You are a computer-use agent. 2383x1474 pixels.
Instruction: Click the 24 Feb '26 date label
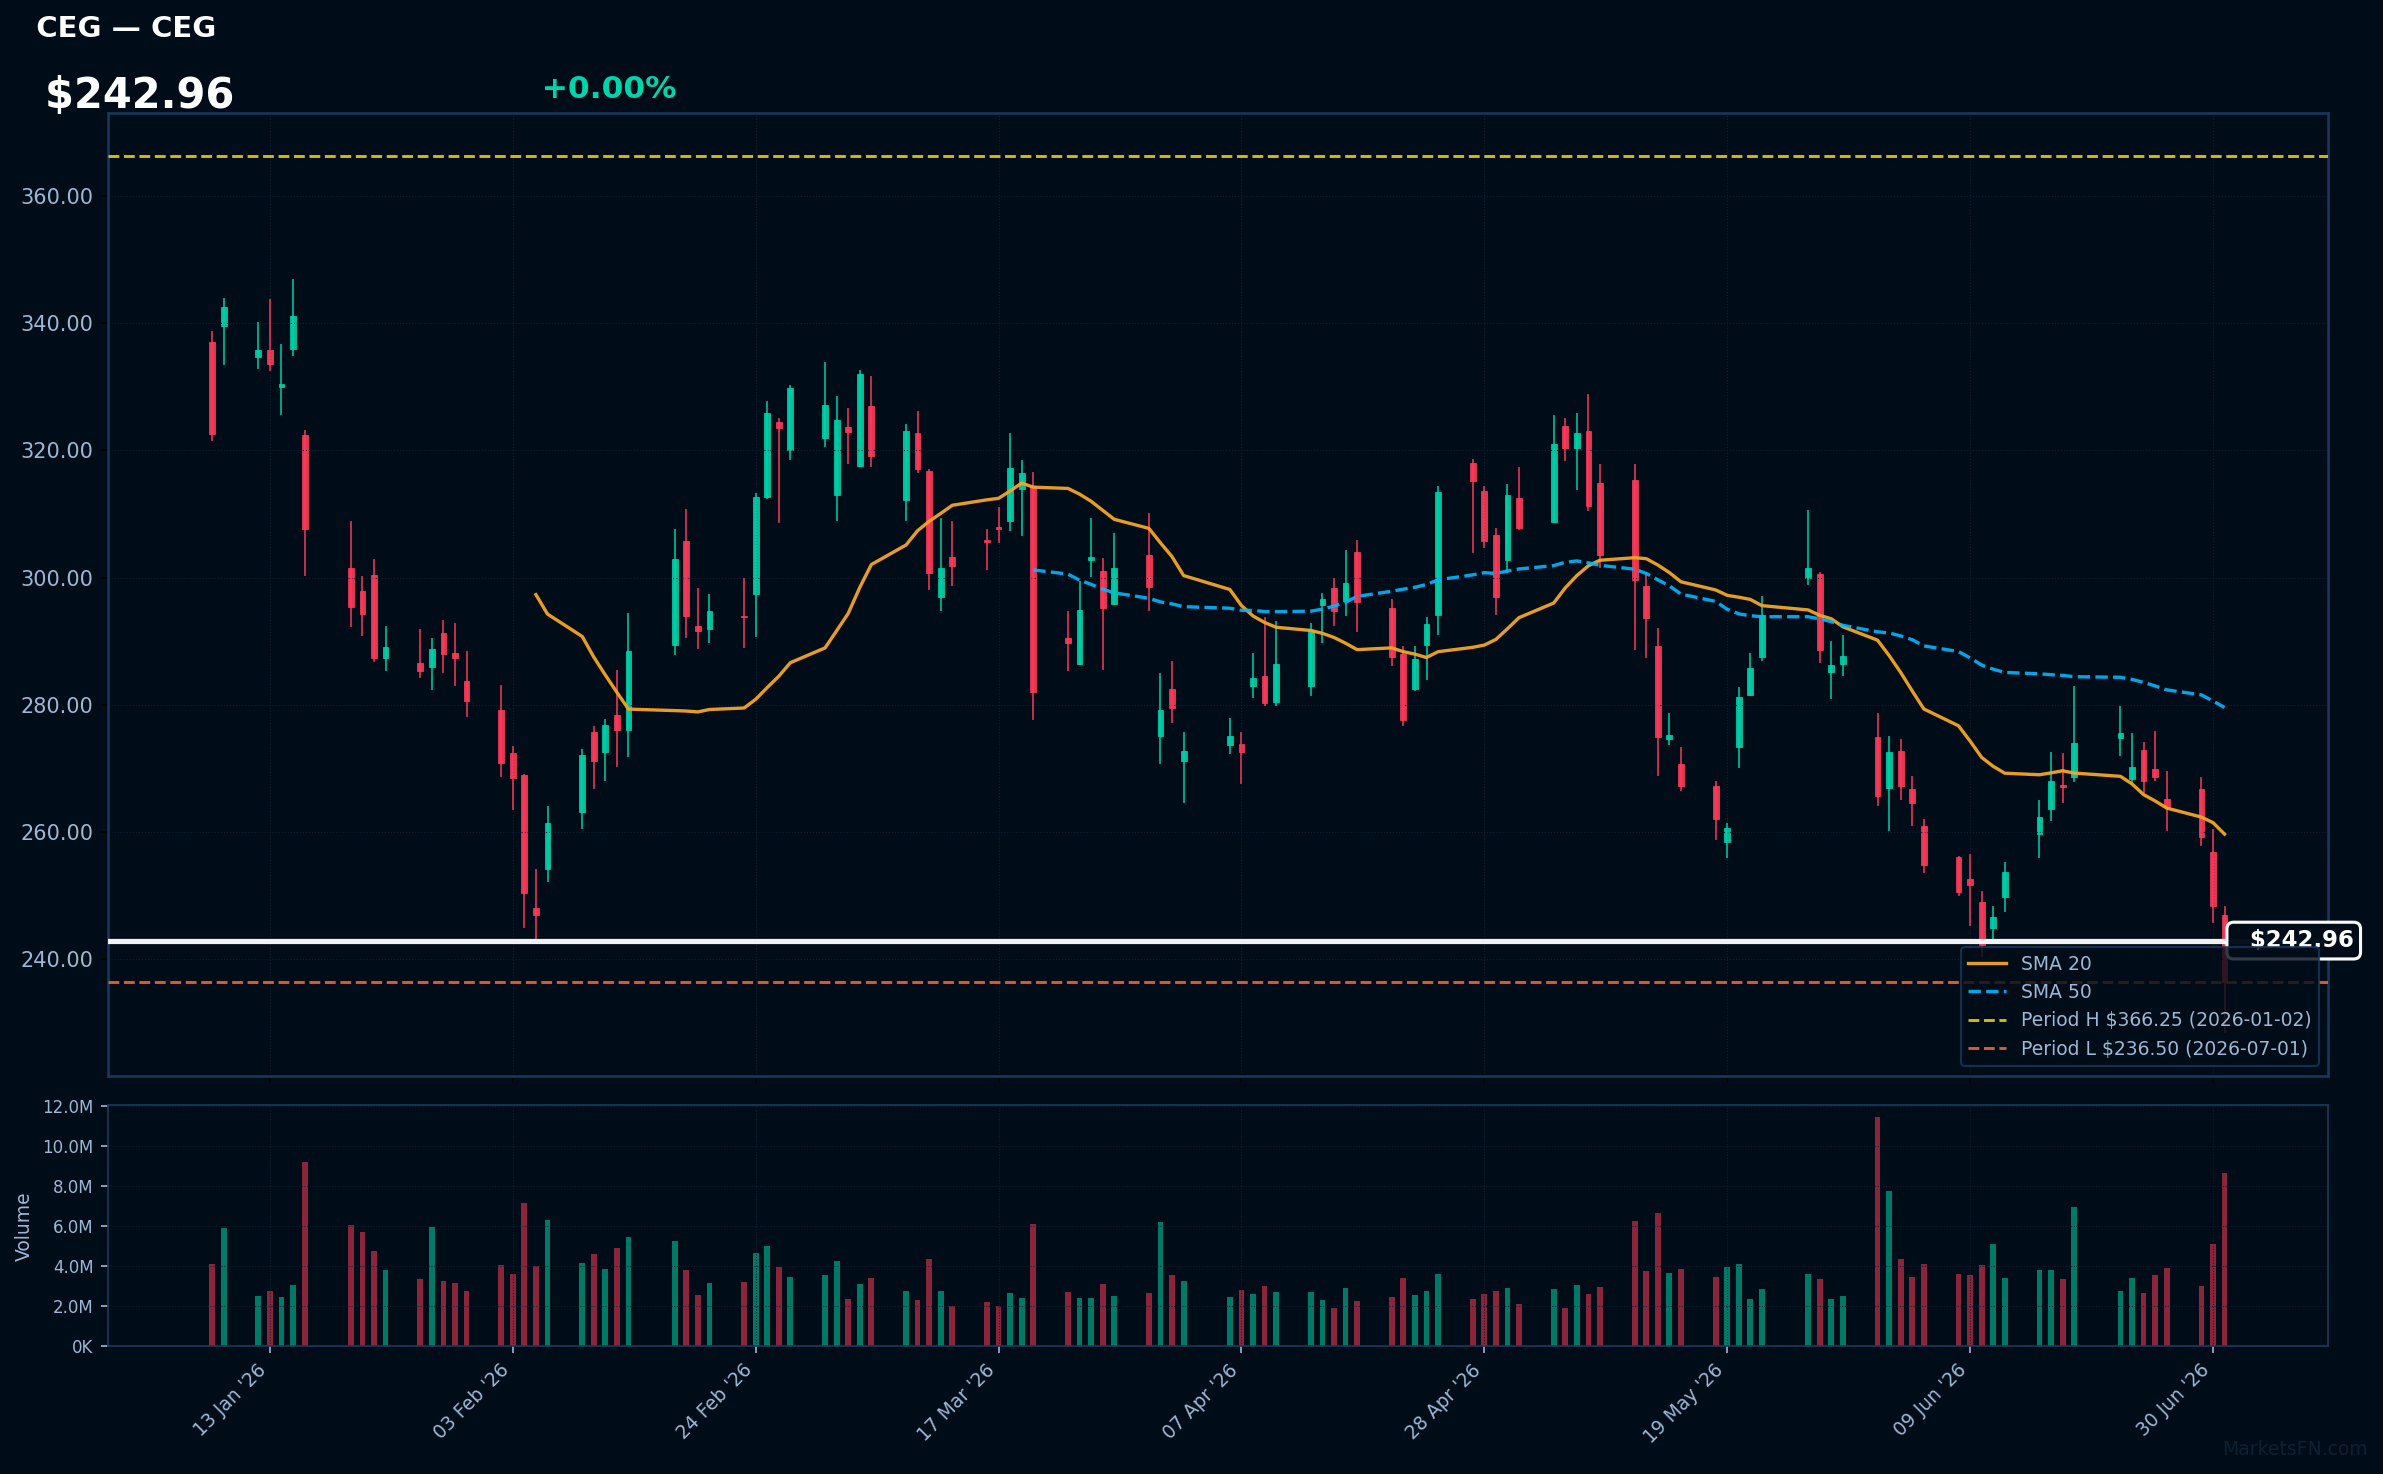[x=713, y=1400]
